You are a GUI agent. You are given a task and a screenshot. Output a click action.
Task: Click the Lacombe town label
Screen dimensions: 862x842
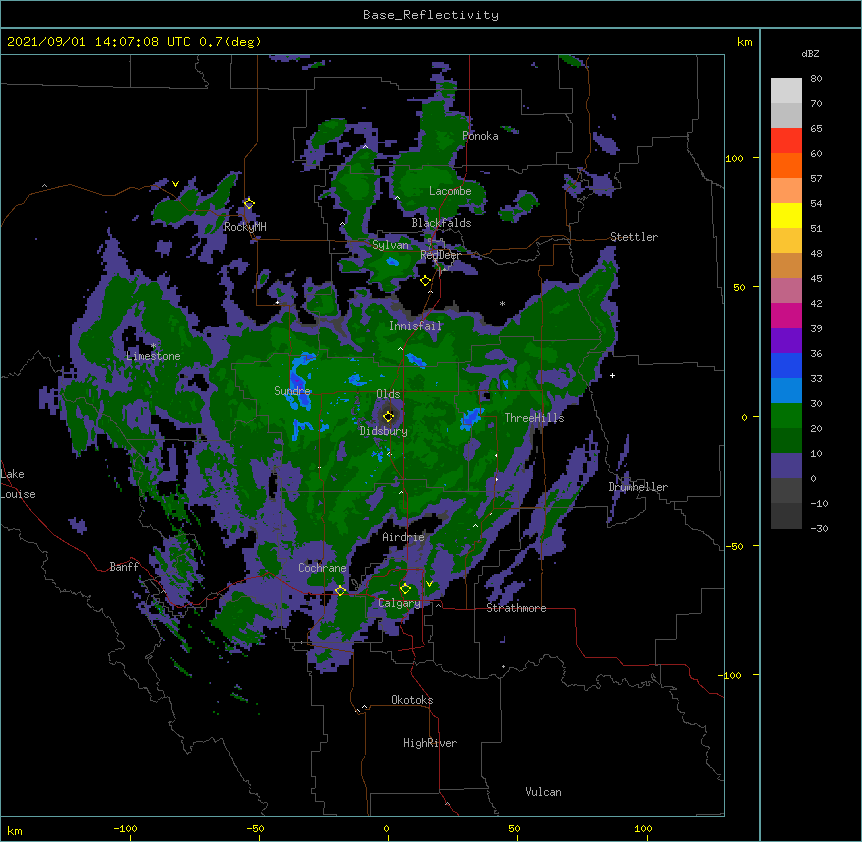click(x=450, y=191)
